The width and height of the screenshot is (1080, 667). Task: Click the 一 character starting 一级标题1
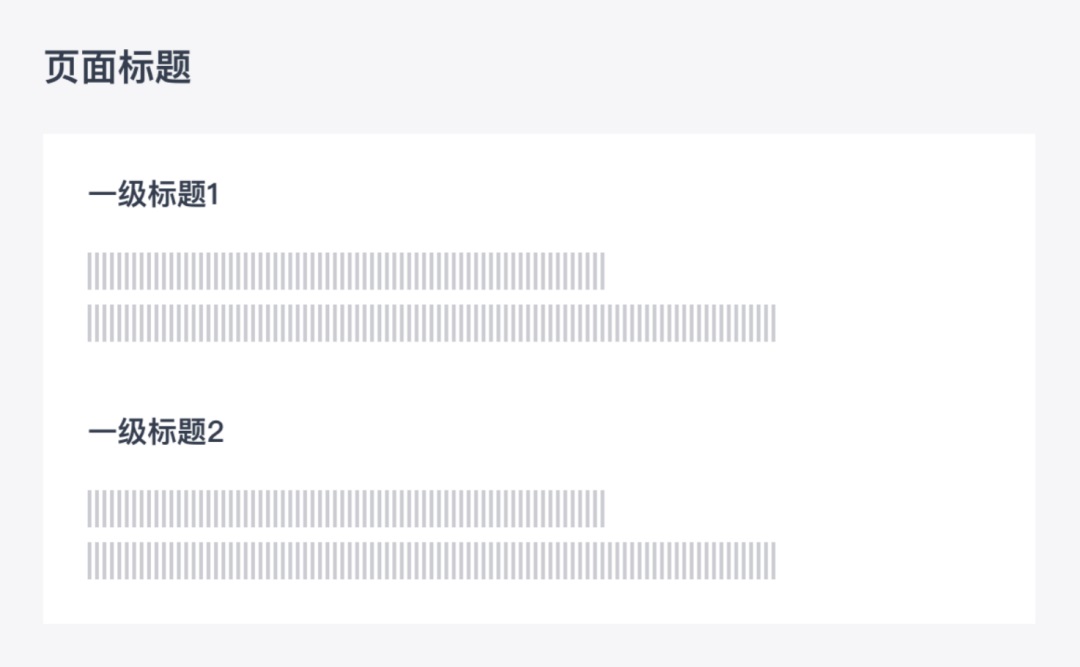(x=103, y=195)
